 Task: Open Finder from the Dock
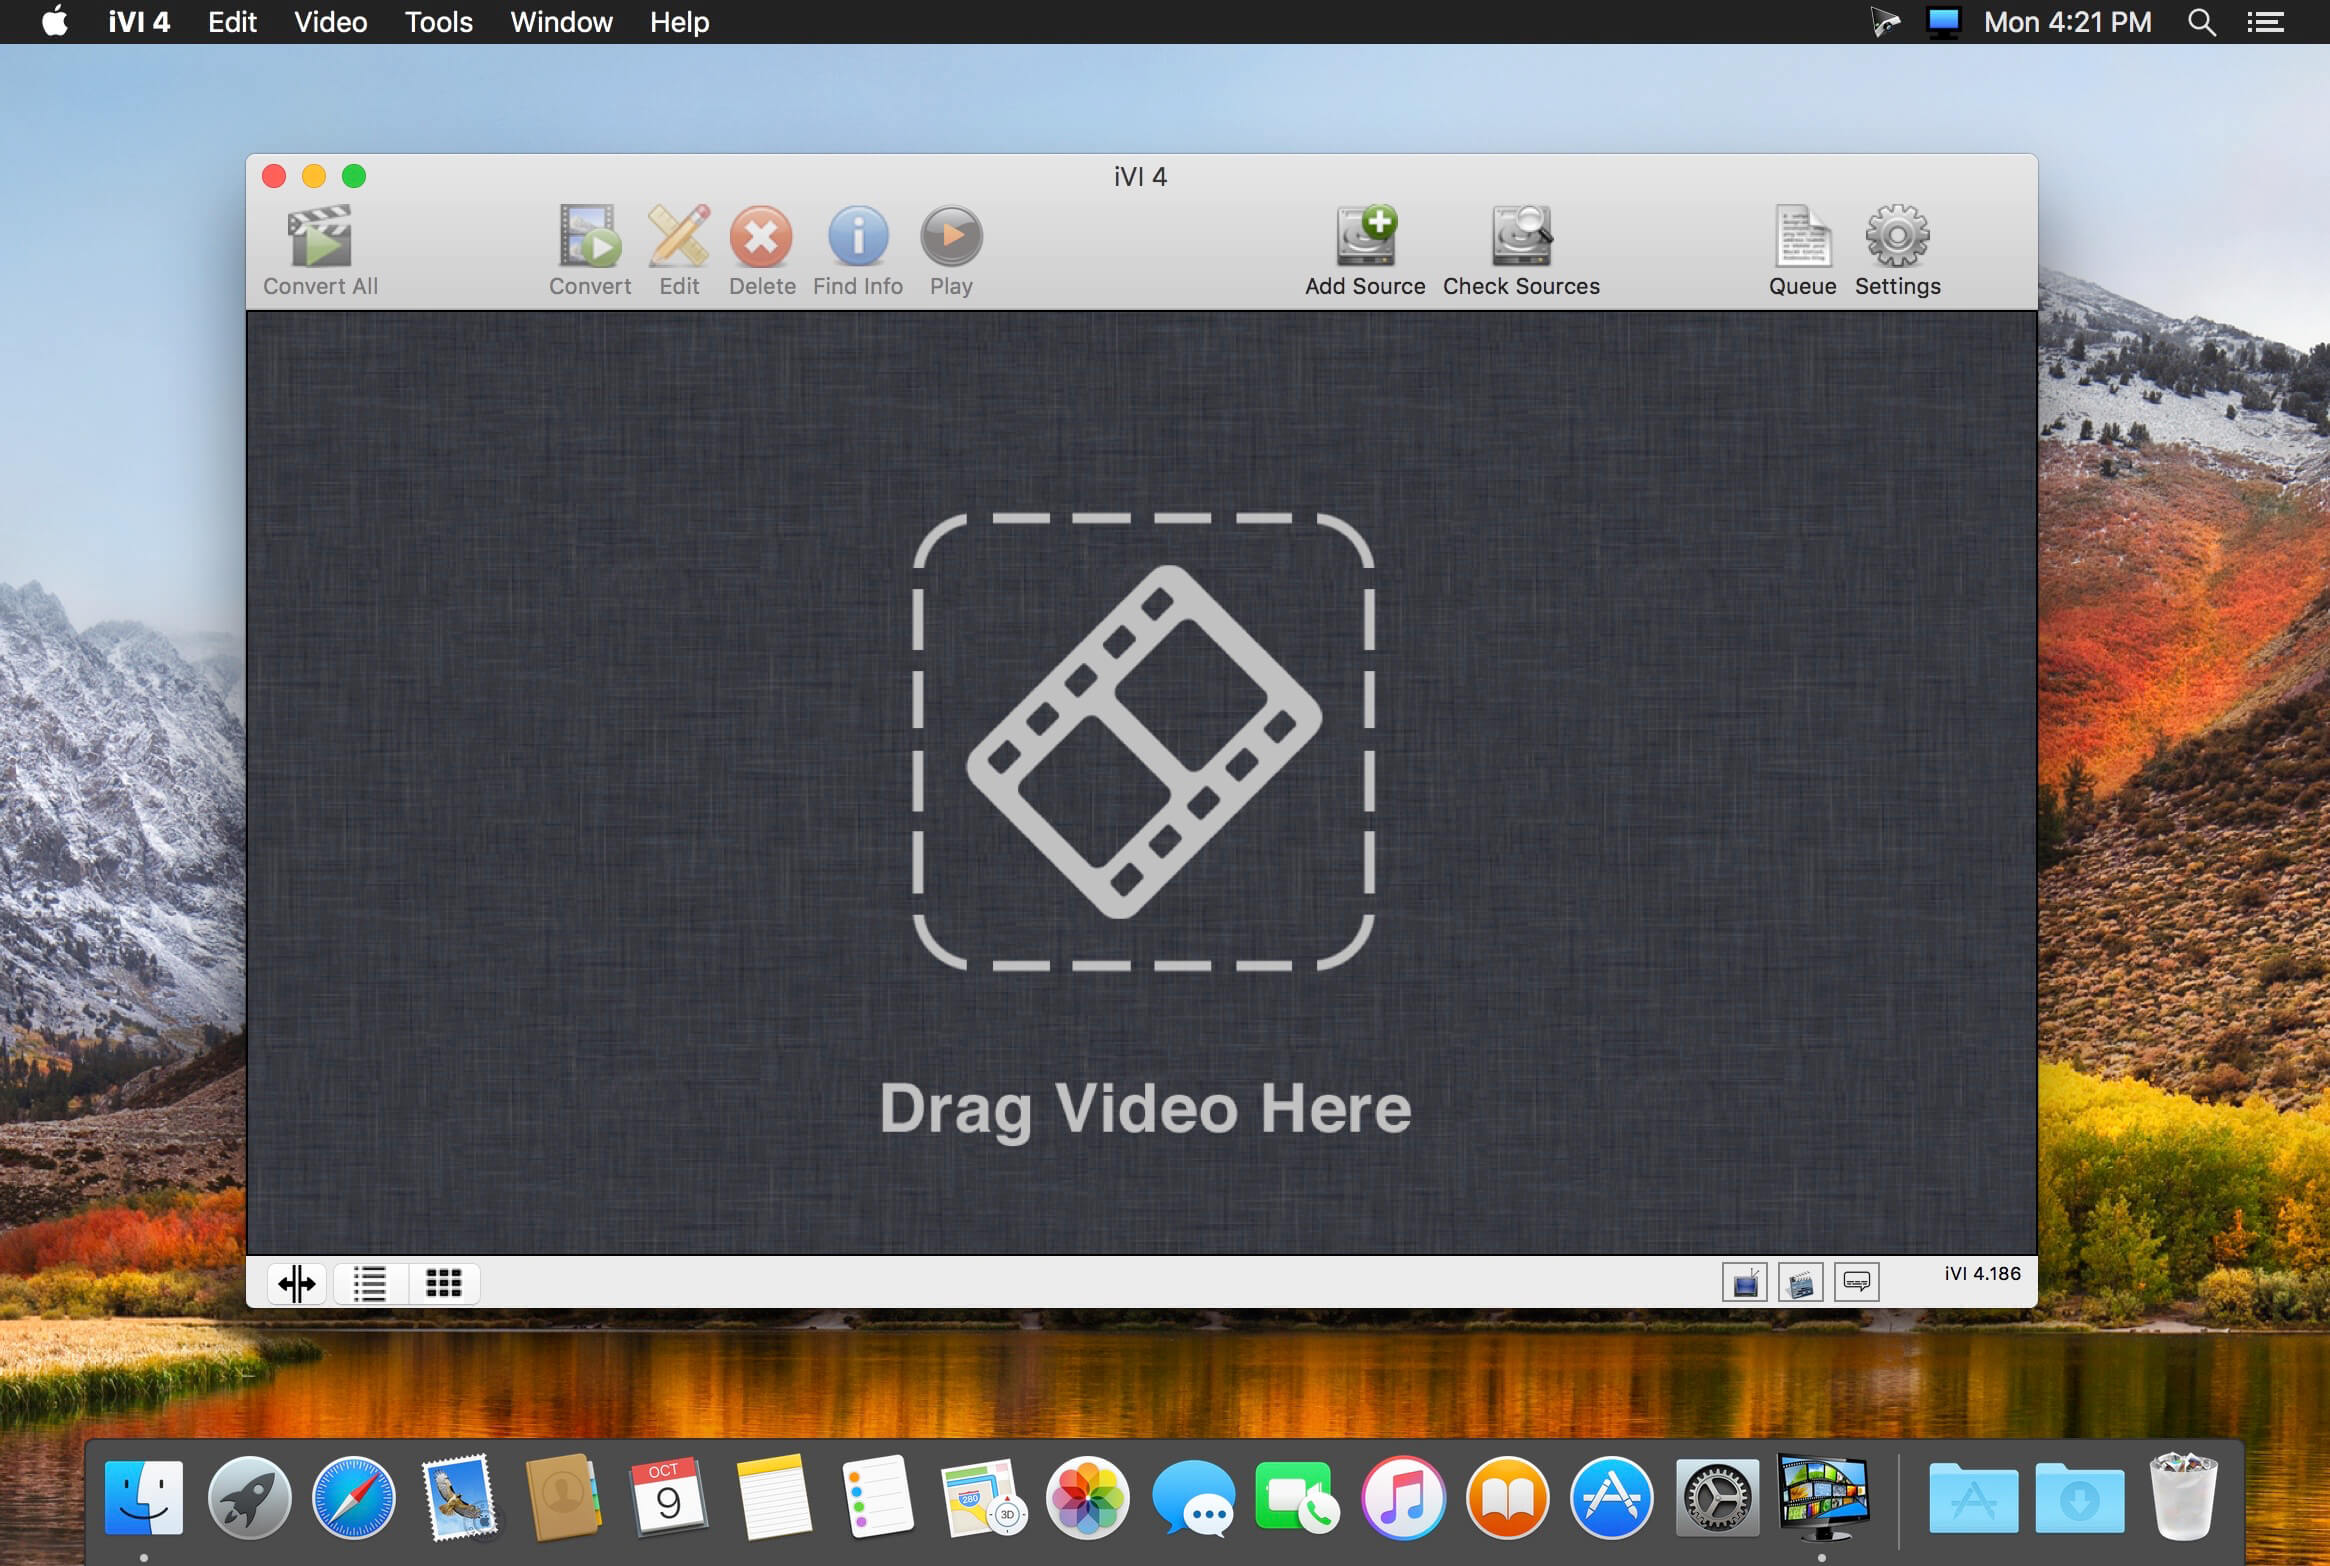(144, 1497)
